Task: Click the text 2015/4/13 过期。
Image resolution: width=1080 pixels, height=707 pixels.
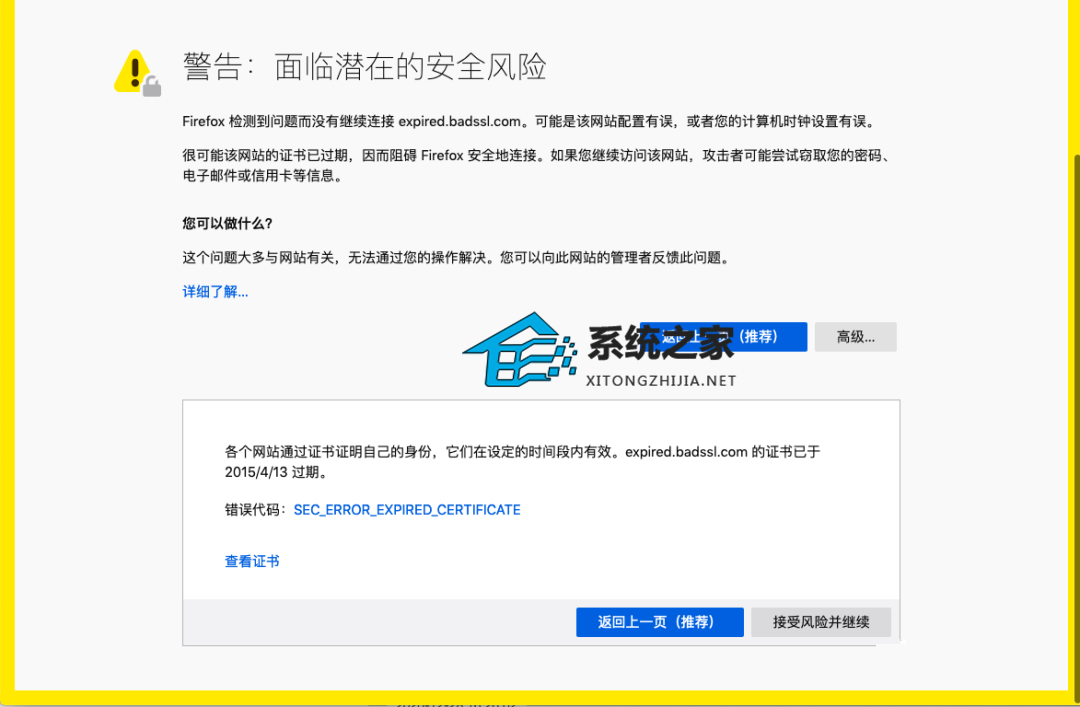Action: (x=276, y=472)
